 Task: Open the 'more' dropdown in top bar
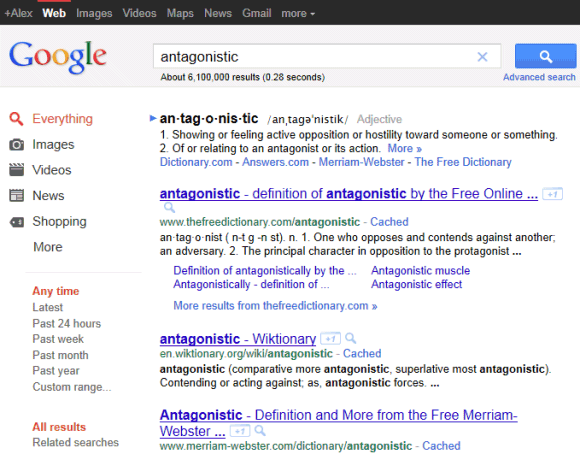coord(298,13)
